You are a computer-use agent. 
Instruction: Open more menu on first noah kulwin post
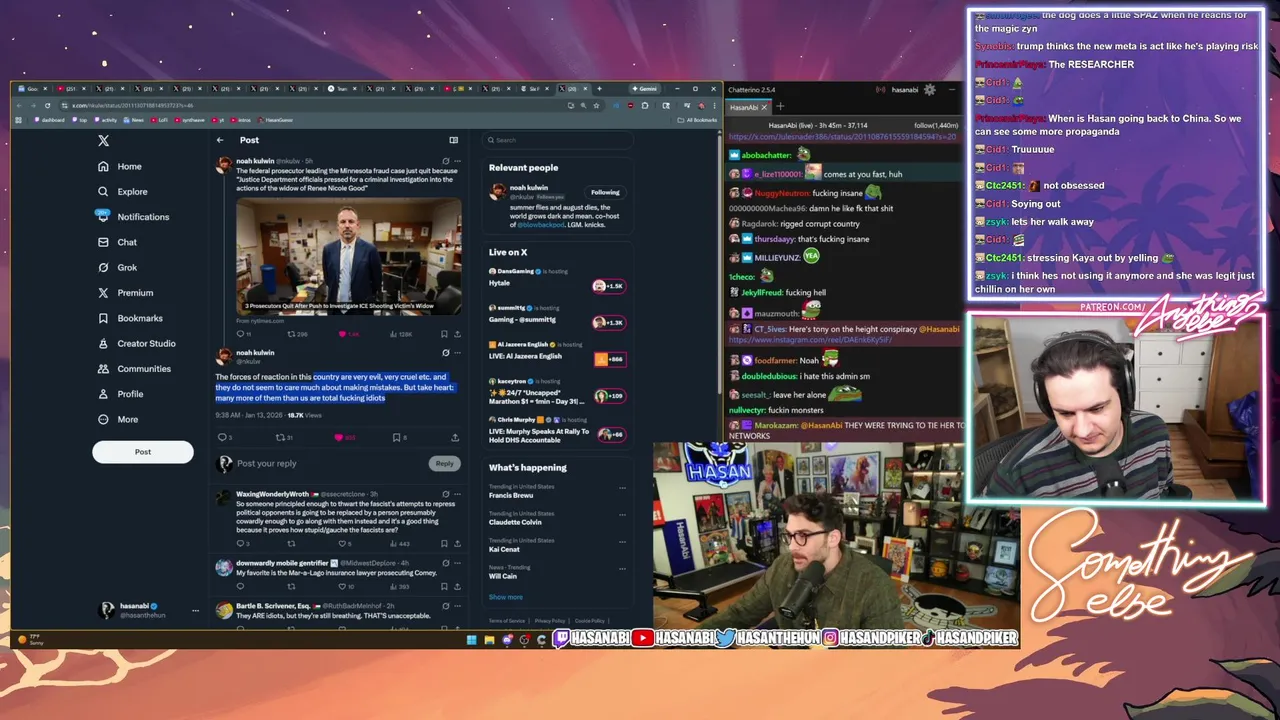[458, 161]
